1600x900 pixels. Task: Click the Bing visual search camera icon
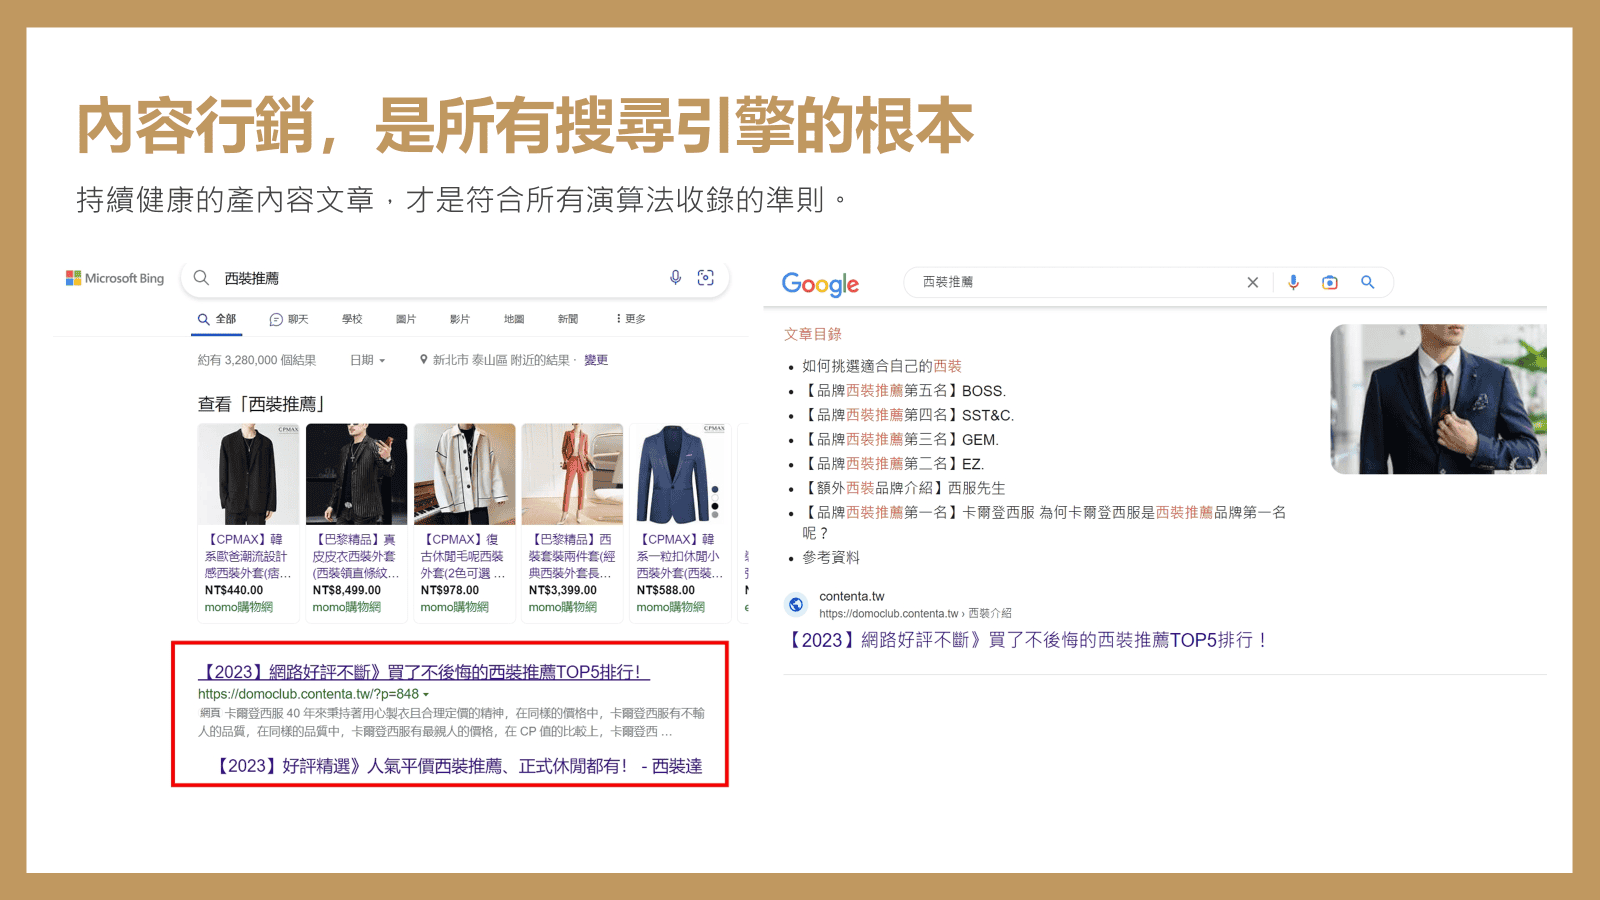coord(706,278)
